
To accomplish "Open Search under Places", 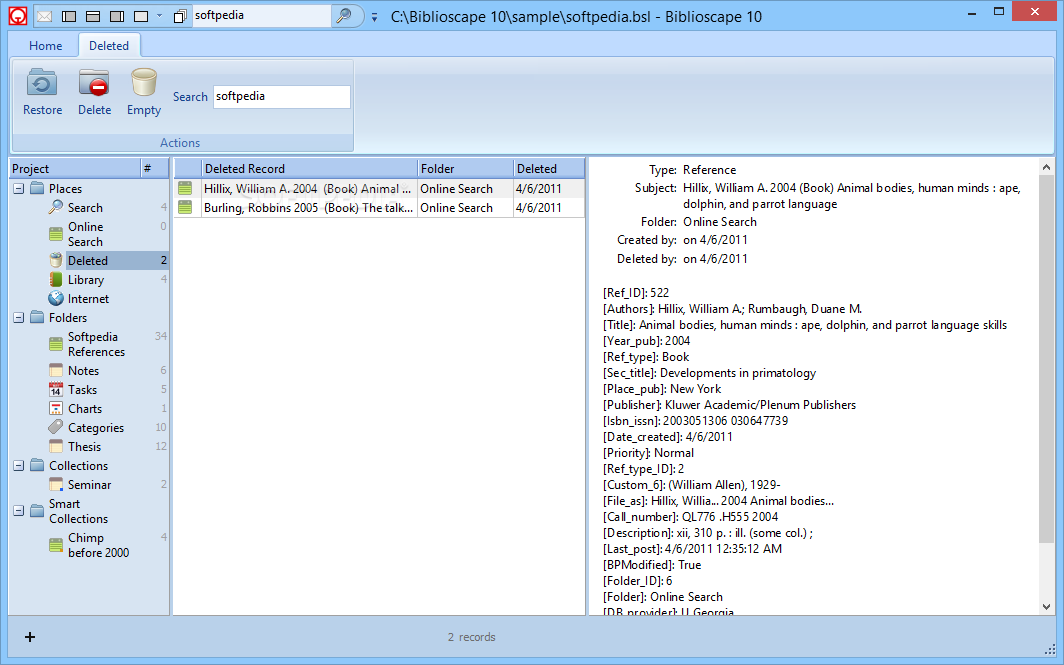I will 85,208.
